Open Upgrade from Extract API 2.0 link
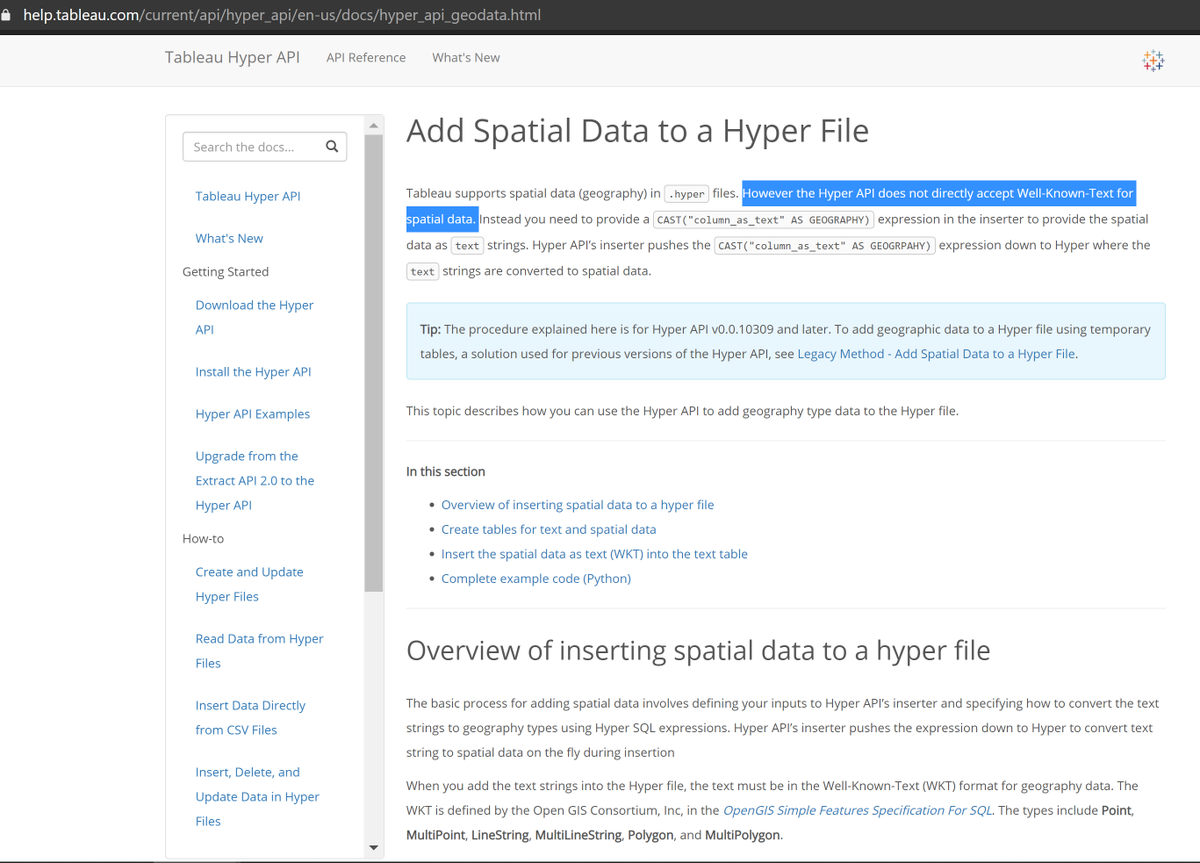Viewport: 1200px width, 863px height. (x=255, y=481)
